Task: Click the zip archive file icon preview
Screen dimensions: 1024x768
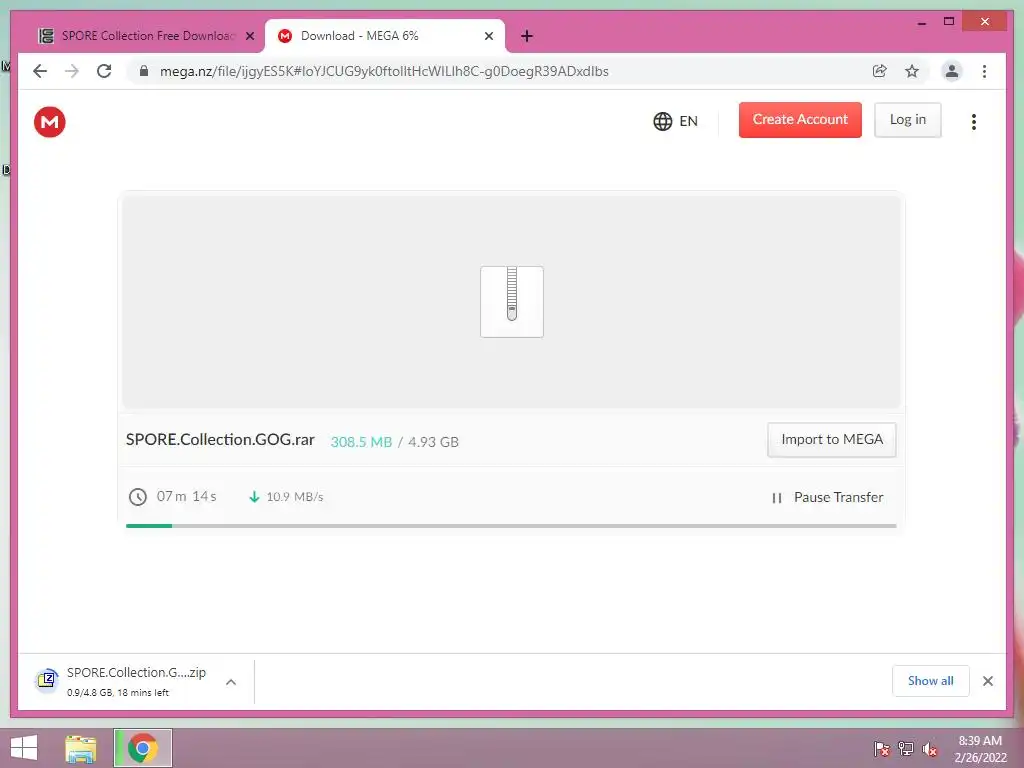Action: 512,302
